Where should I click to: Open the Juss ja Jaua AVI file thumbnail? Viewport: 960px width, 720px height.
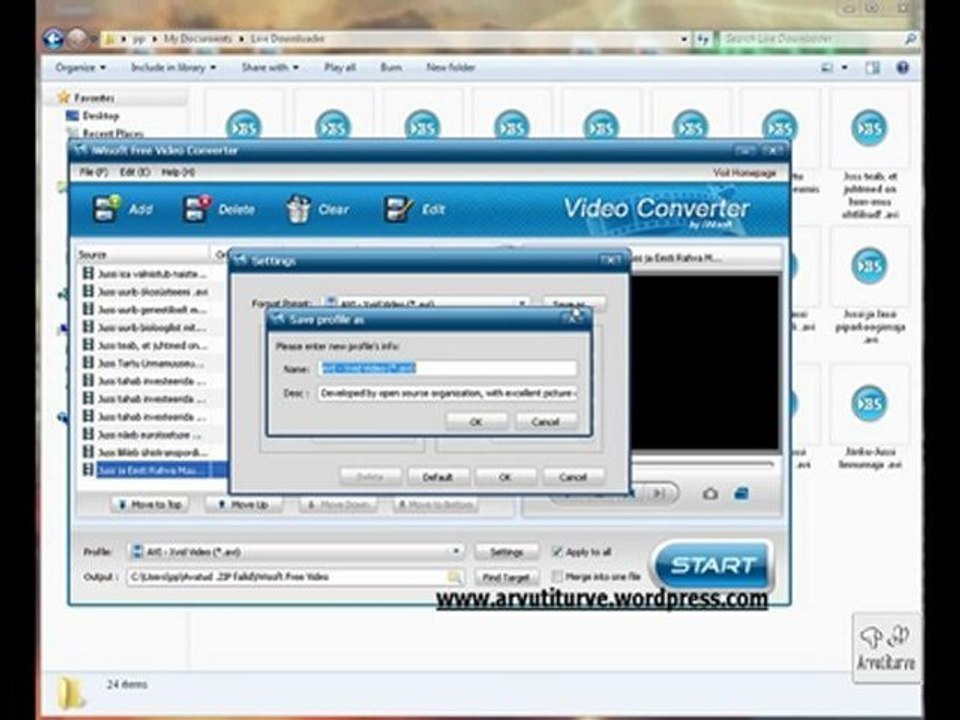pos(869,267)
